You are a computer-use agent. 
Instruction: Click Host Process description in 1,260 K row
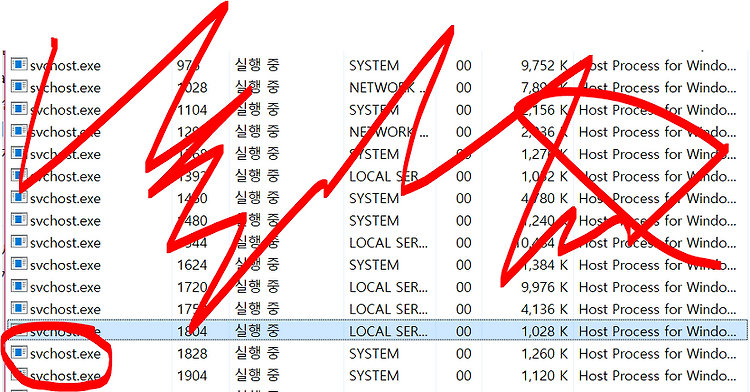(x=657, y=354)
